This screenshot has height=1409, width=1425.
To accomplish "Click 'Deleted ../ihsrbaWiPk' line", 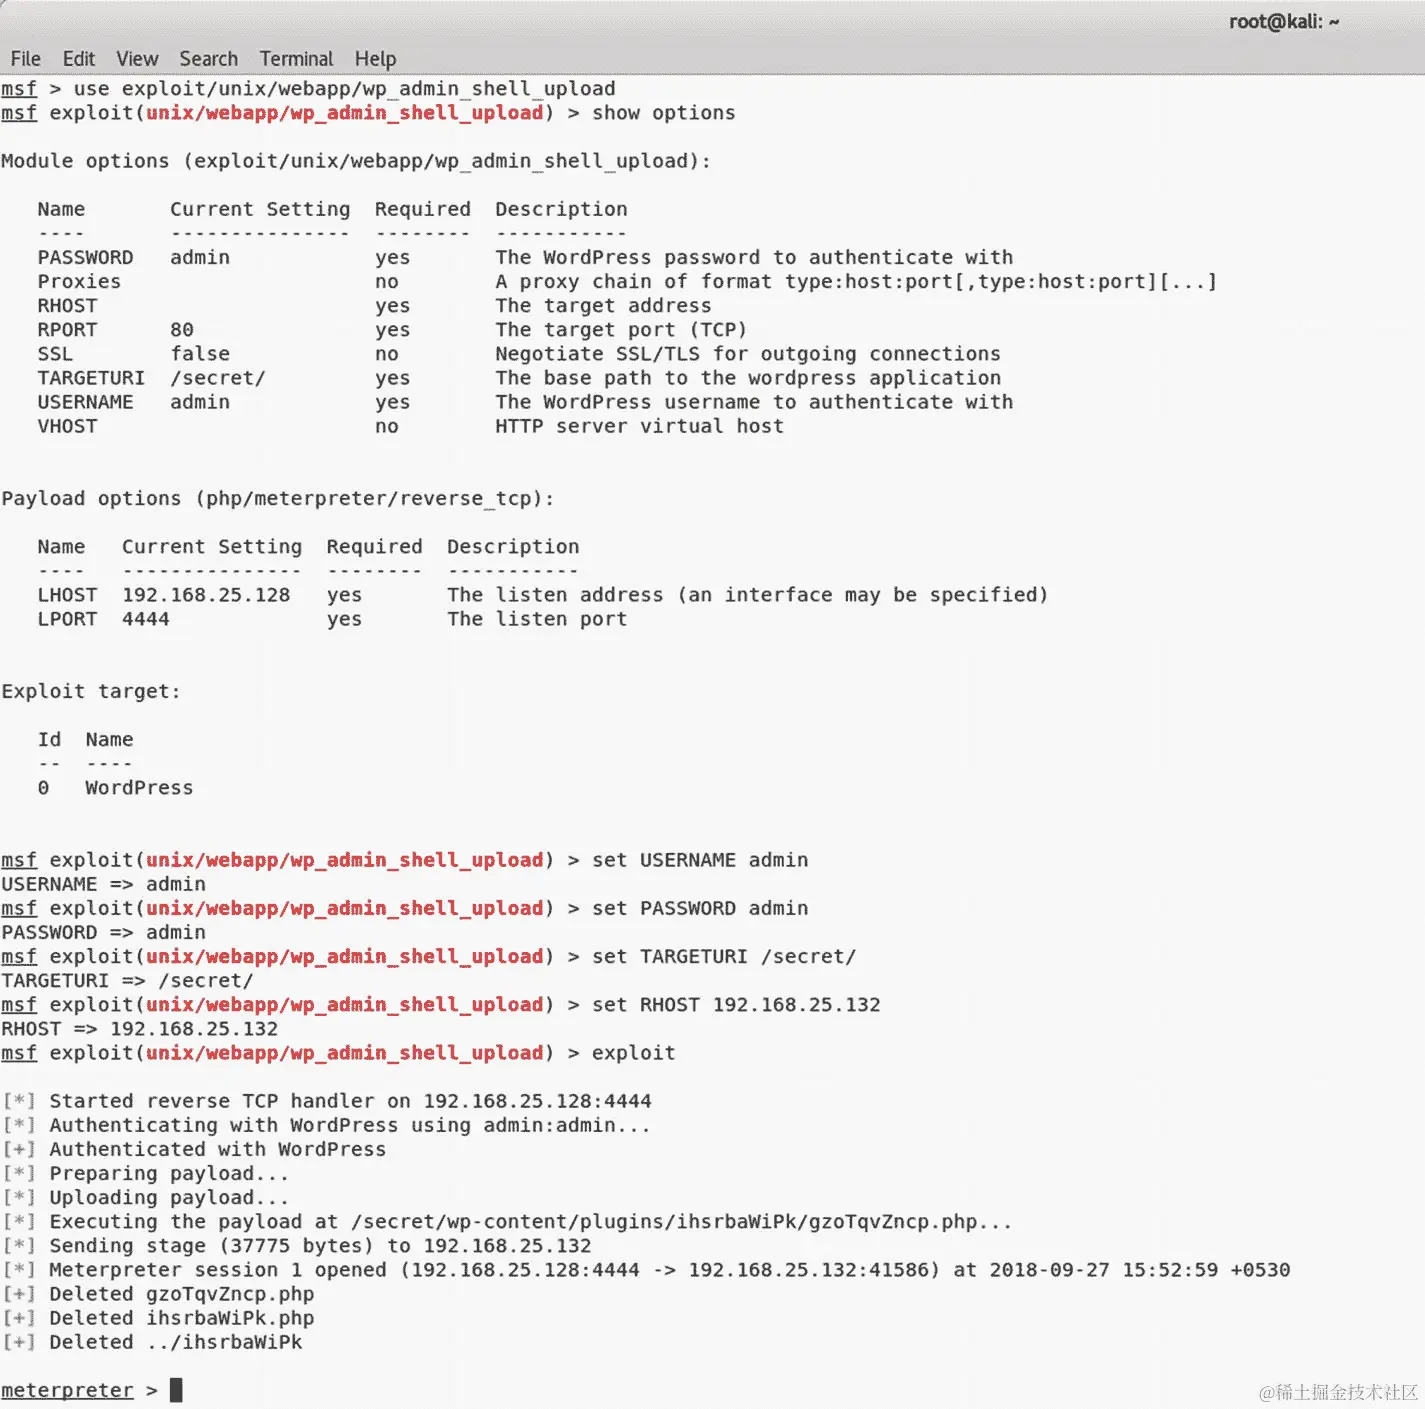I will pos(152,1342).
